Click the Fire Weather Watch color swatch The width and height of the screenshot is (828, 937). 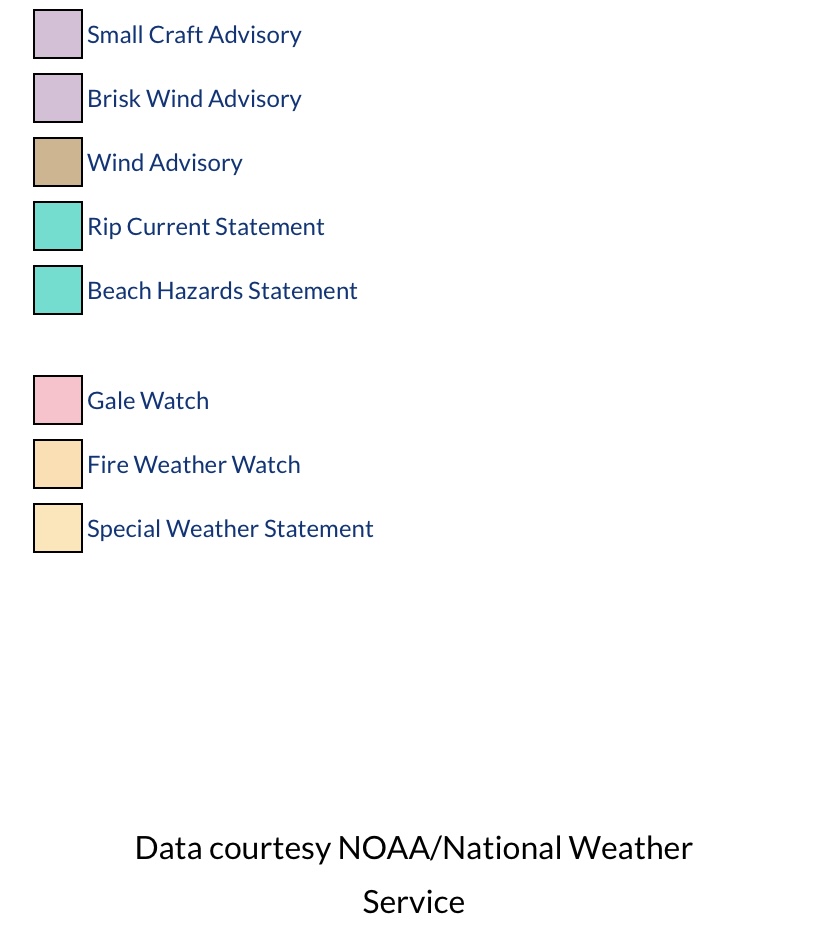tap(58, 464)
